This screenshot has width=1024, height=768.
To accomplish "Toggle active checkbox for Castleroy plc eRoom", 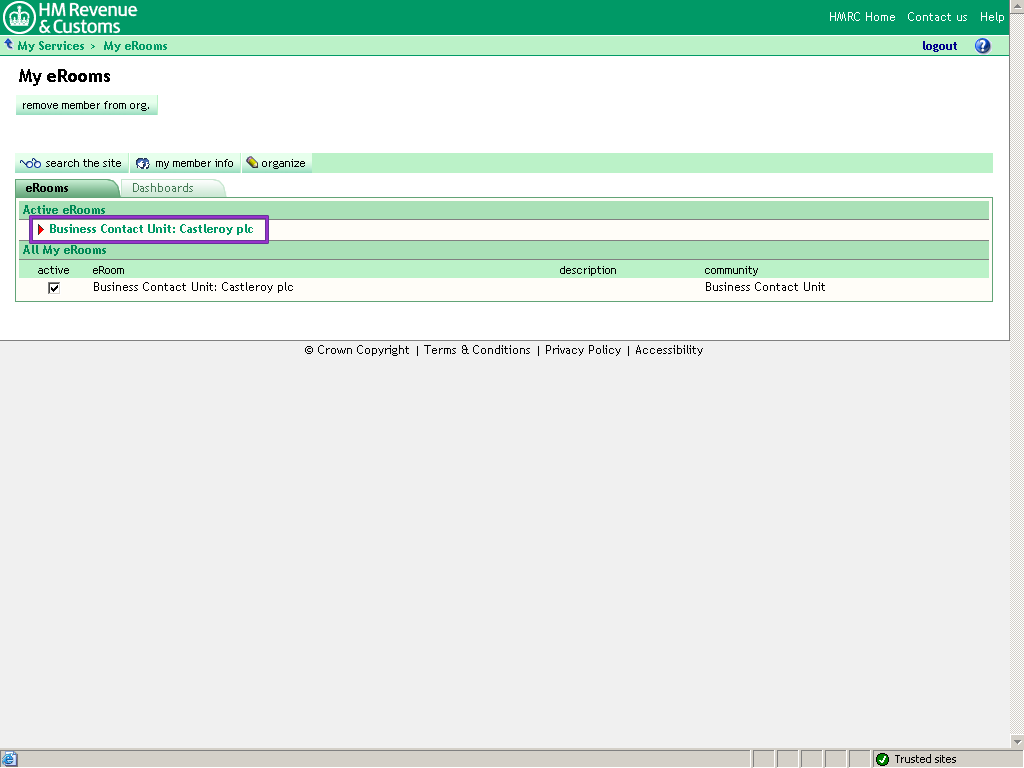I will coord(54,288).
